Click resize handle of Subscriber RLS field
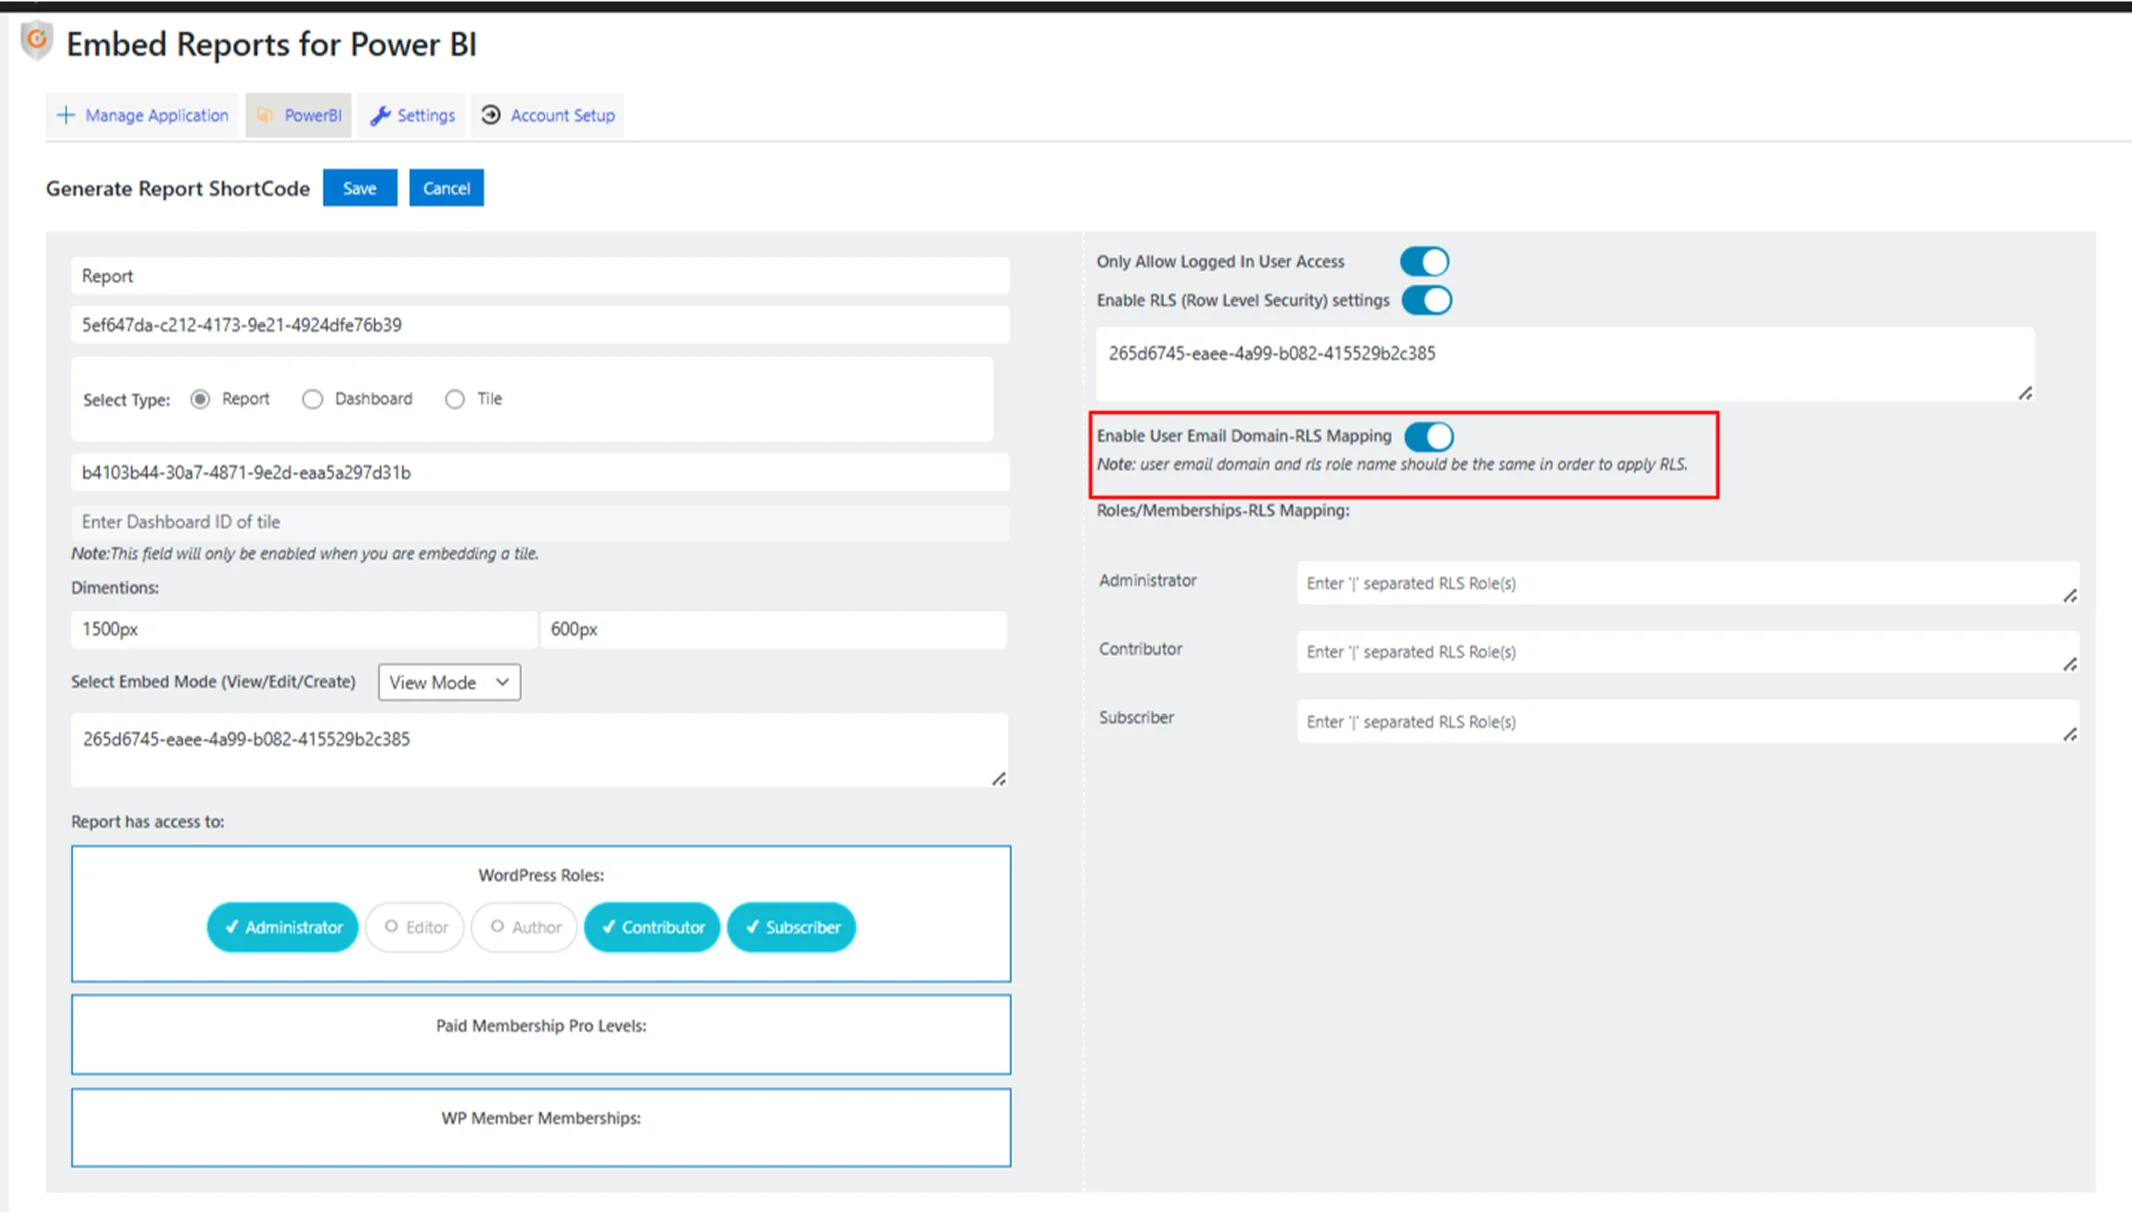The height and width of the screenshot is (1212, 2132). click(x=2070, y=734)
